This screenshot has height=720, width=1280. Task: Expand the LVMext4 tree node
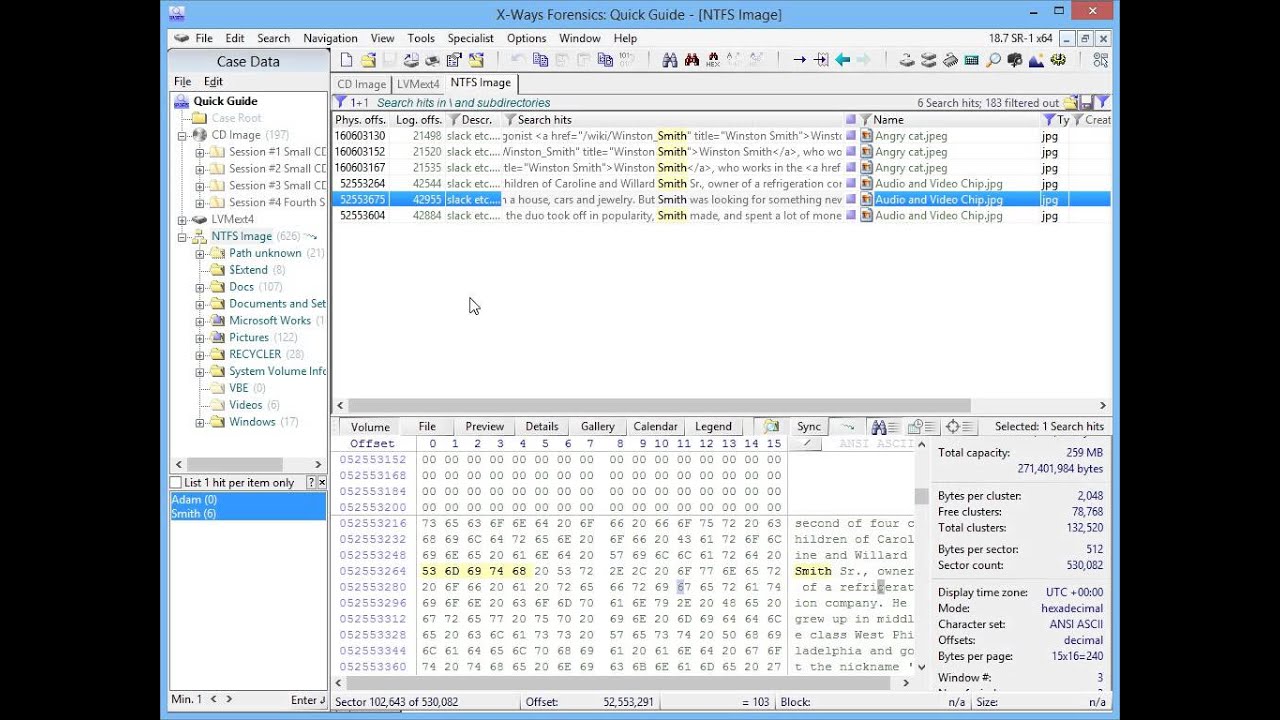[x=182, y=220]
